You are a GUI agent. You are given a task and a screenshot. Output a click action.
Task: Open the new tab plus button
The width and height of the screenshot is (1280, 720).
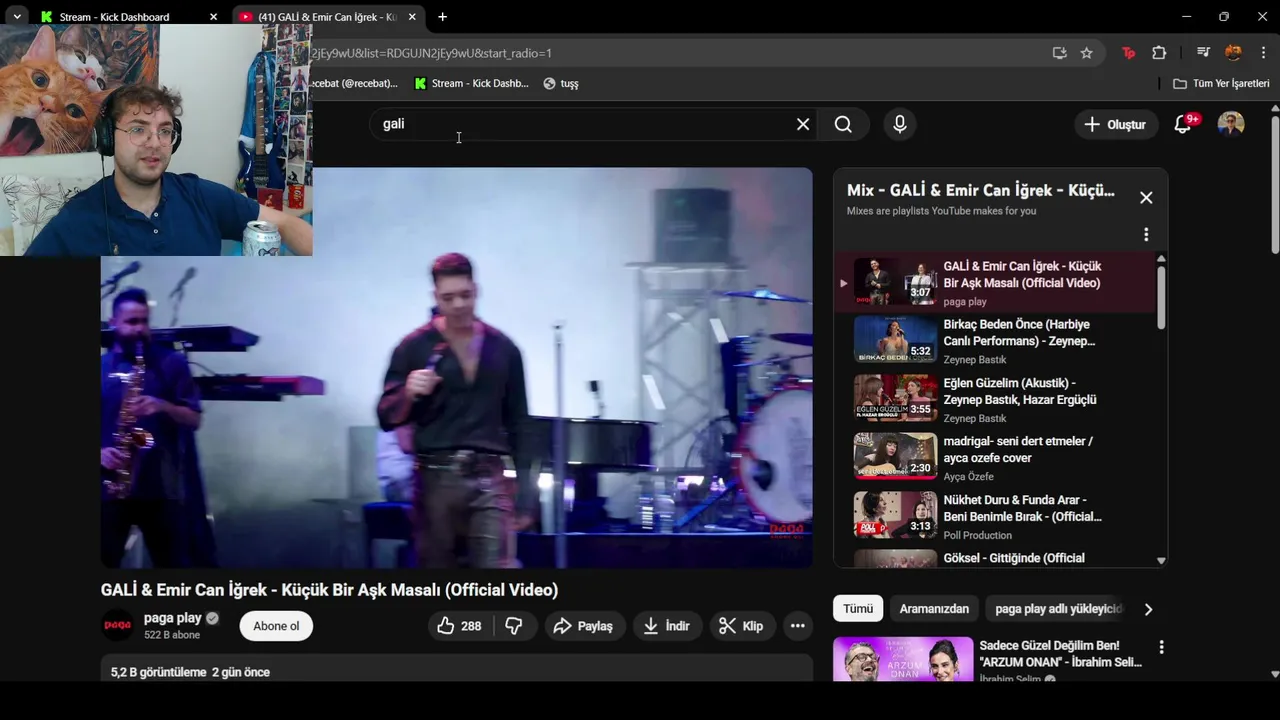point(442,17)
